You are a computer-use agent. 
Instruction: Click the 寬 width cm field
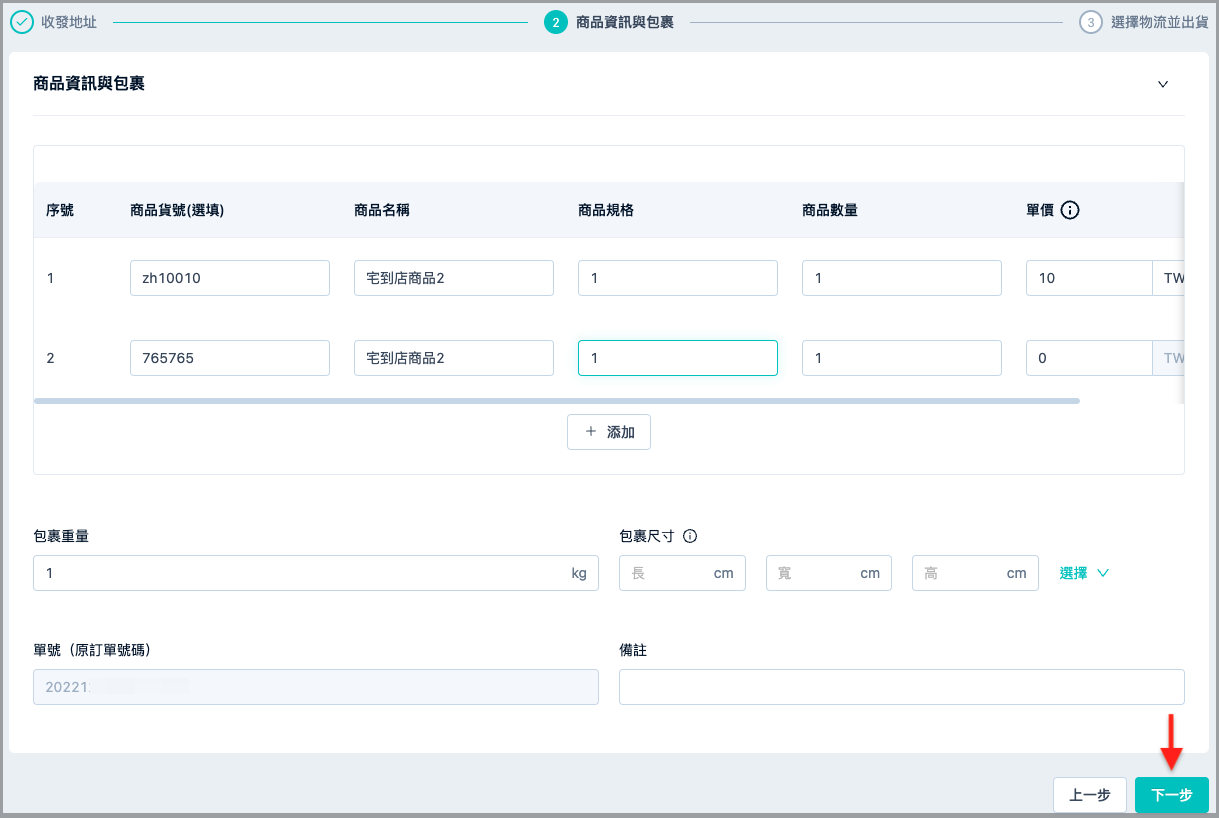click(829, 573)
